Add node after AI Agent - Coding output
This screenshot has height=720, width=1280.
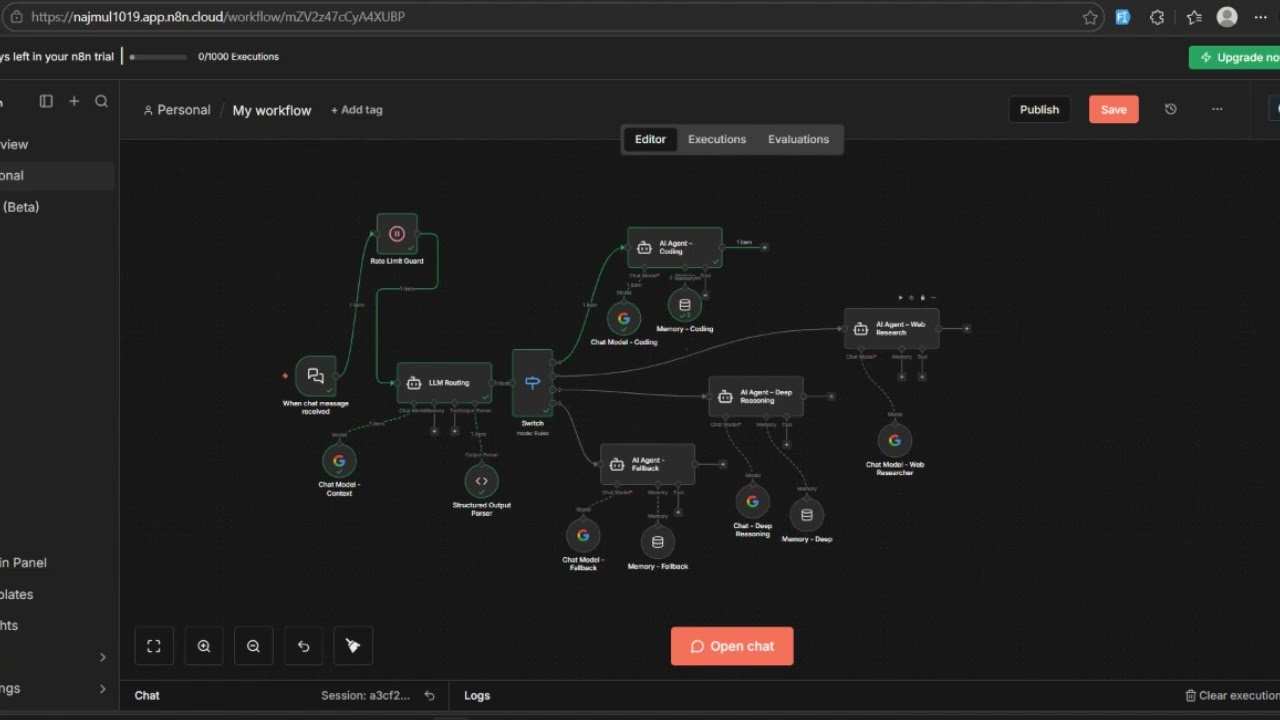pyautogui.click(x=765, y=246)
